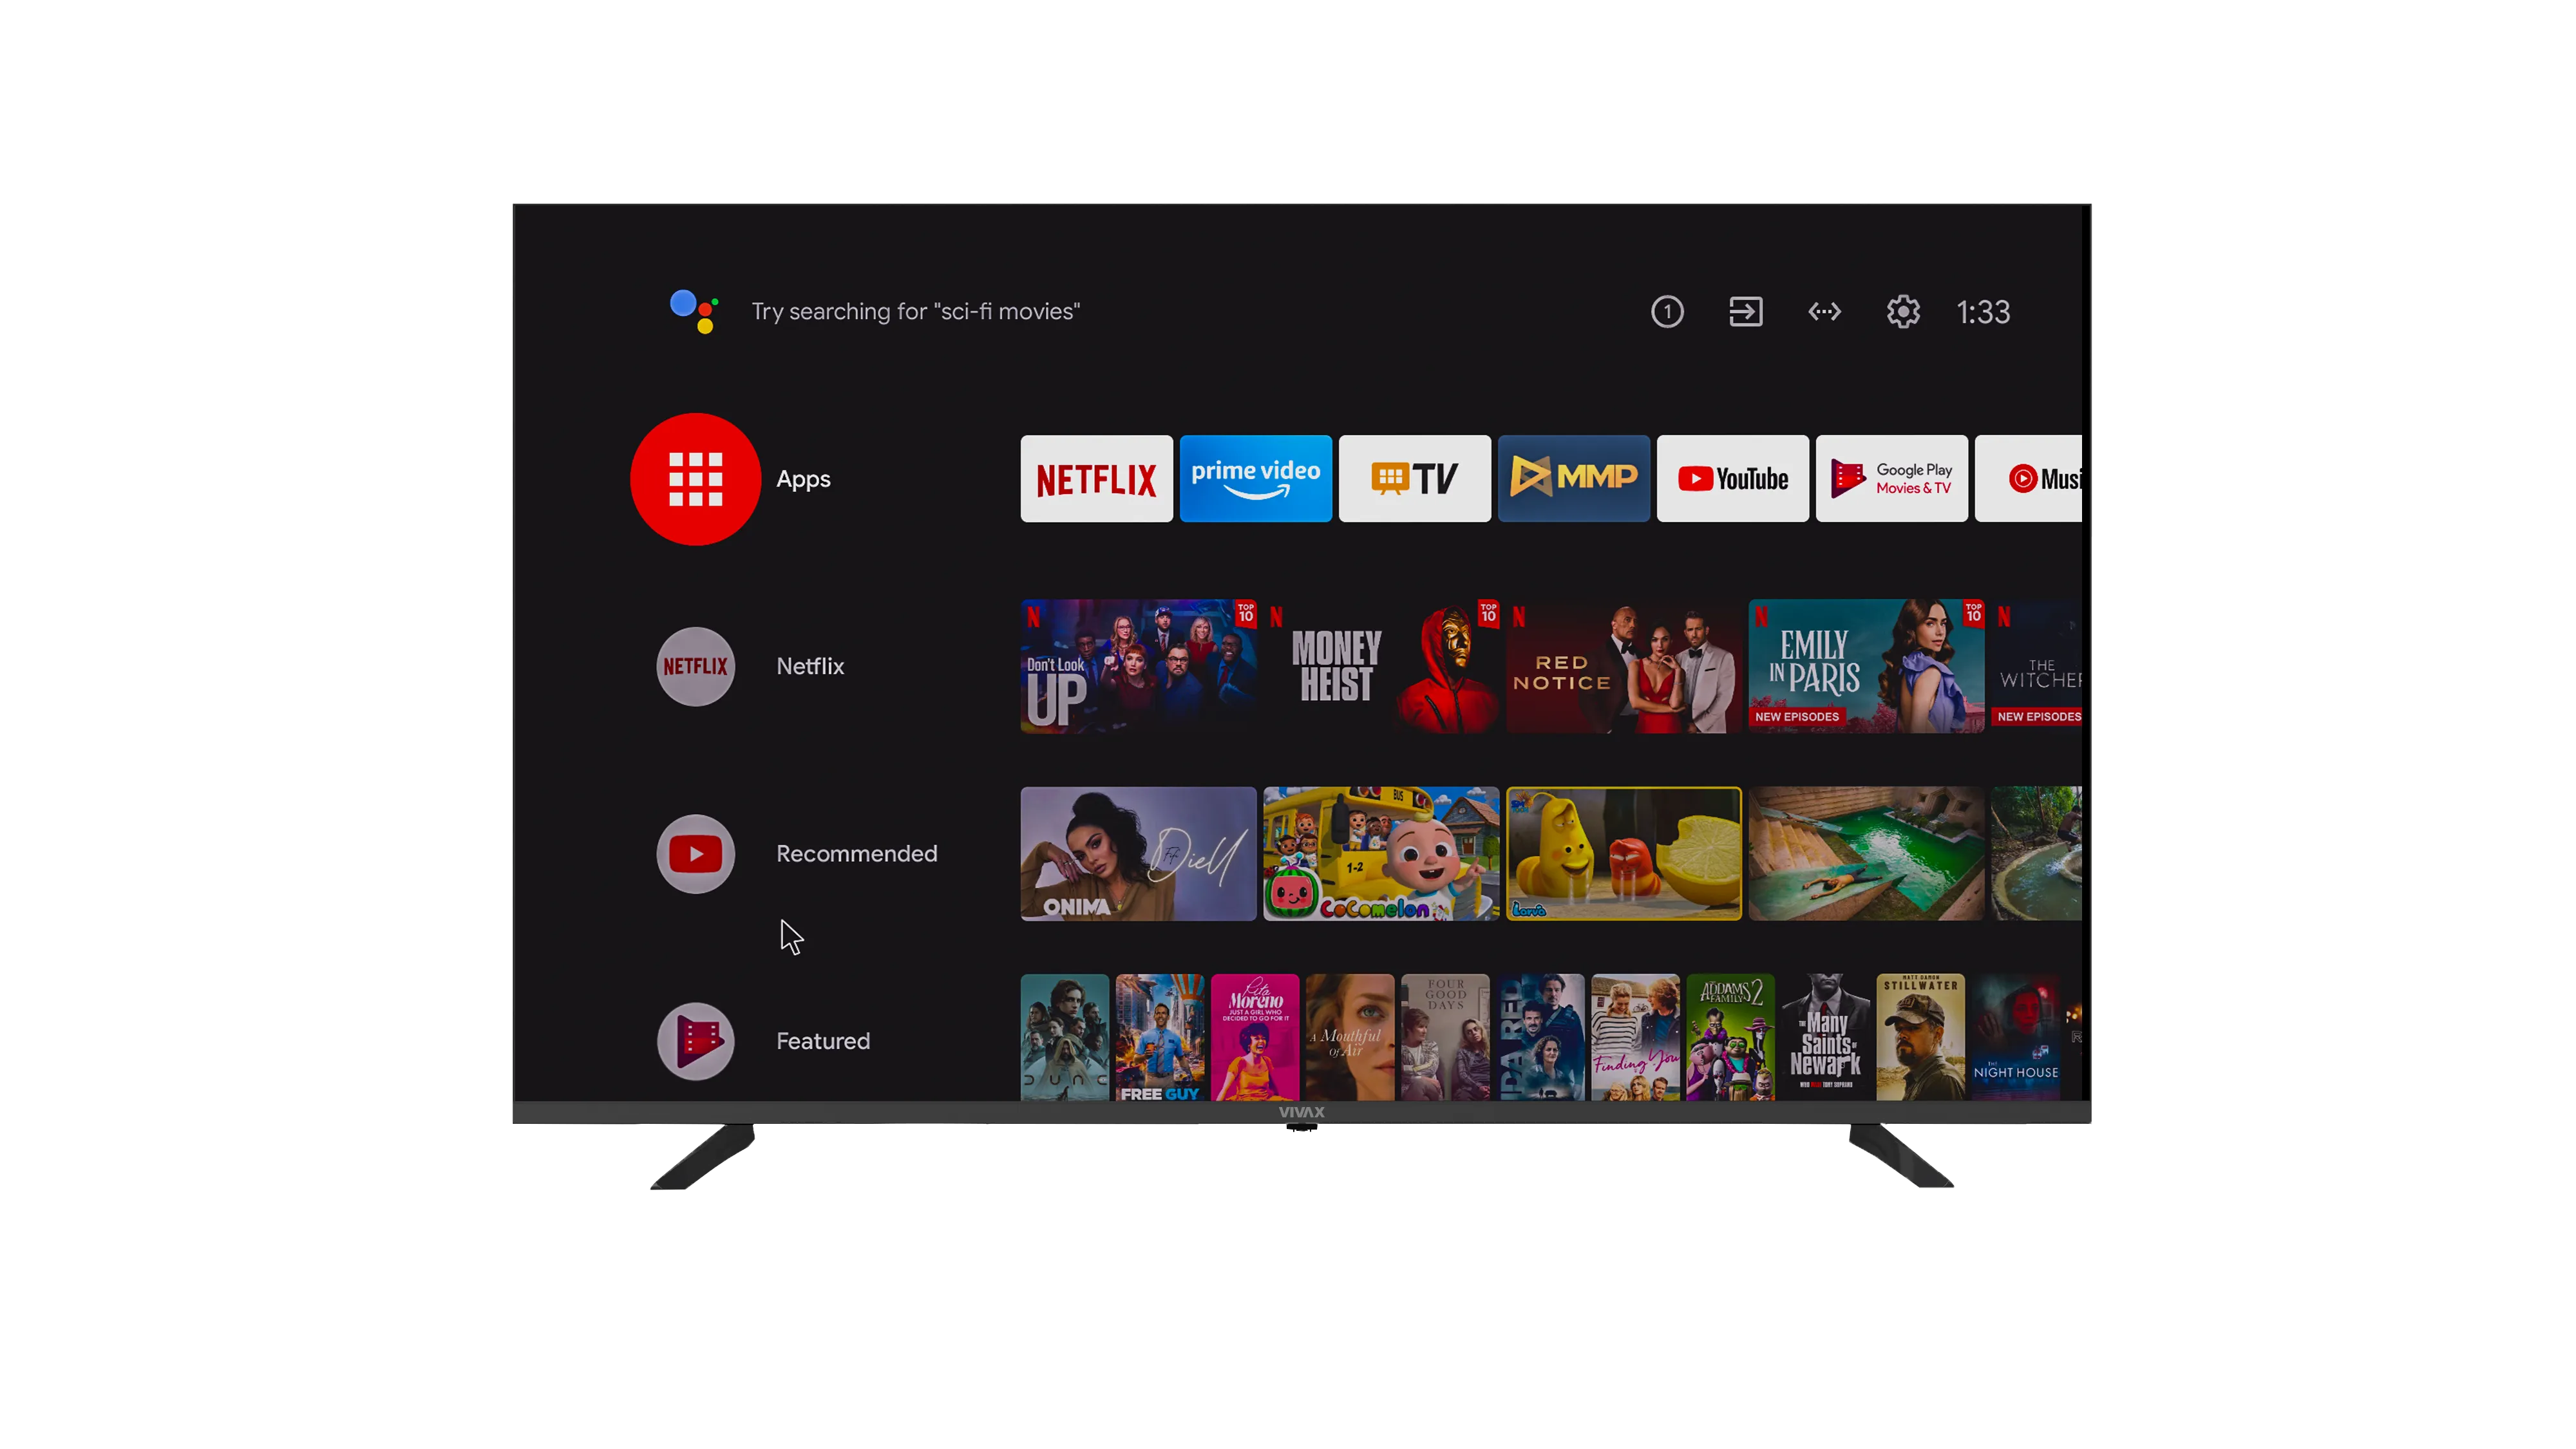Open The Many Saints of Newark poster
Image resolution: width=2576 pixels, height=1449 pixels.
coord(1826,1037)
